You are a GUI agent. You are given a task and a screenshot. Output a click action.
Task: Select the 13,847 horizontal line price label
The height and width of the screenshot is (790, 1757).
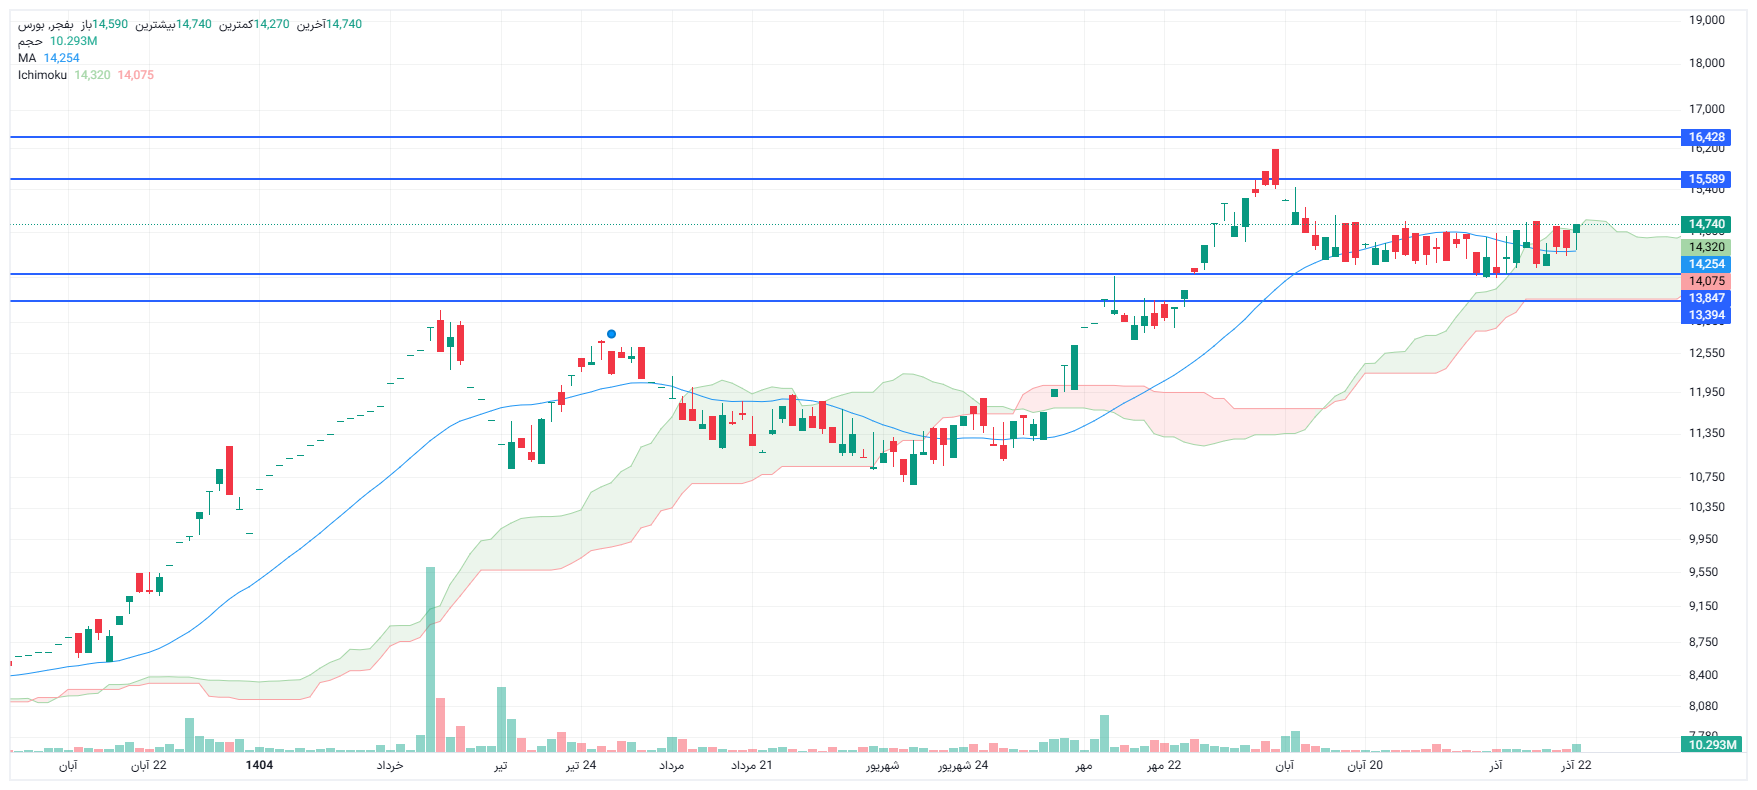[1706, 298]
